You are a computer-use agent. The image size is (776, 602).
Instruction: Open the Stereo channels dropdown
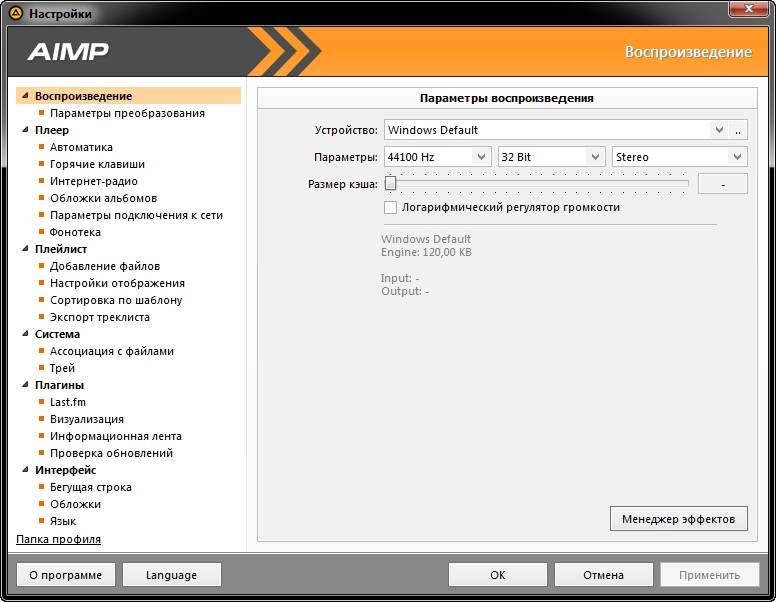pos(679,157)
